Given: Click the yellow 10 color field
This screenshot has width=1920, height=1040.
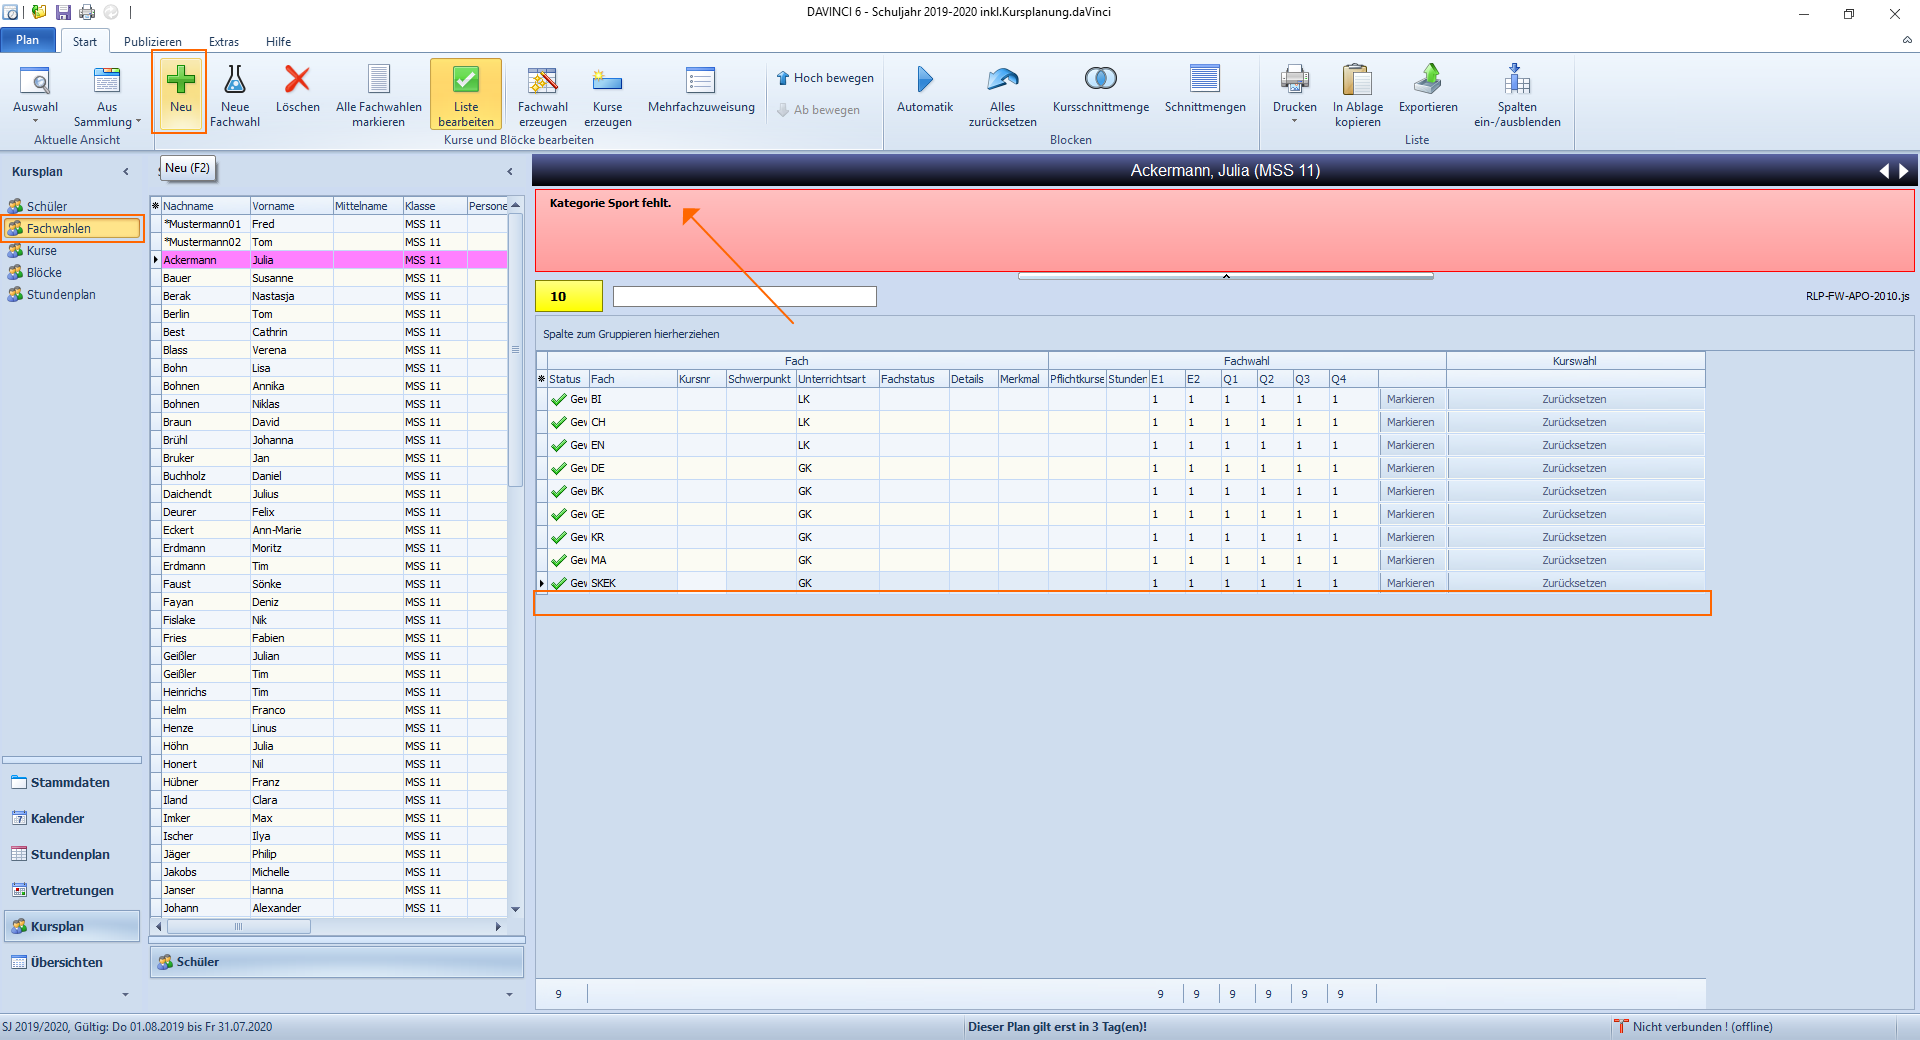Looking at the screenshot, I should click(x=569, y=296).
